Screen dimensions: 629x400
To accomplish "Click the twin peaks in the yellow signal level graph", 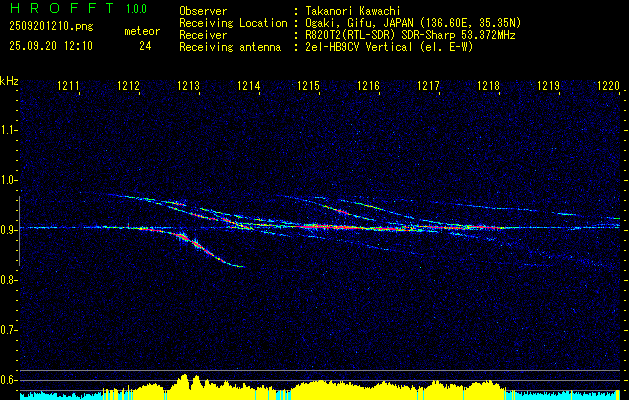I will pyautogui.click(x=190, y=380).
